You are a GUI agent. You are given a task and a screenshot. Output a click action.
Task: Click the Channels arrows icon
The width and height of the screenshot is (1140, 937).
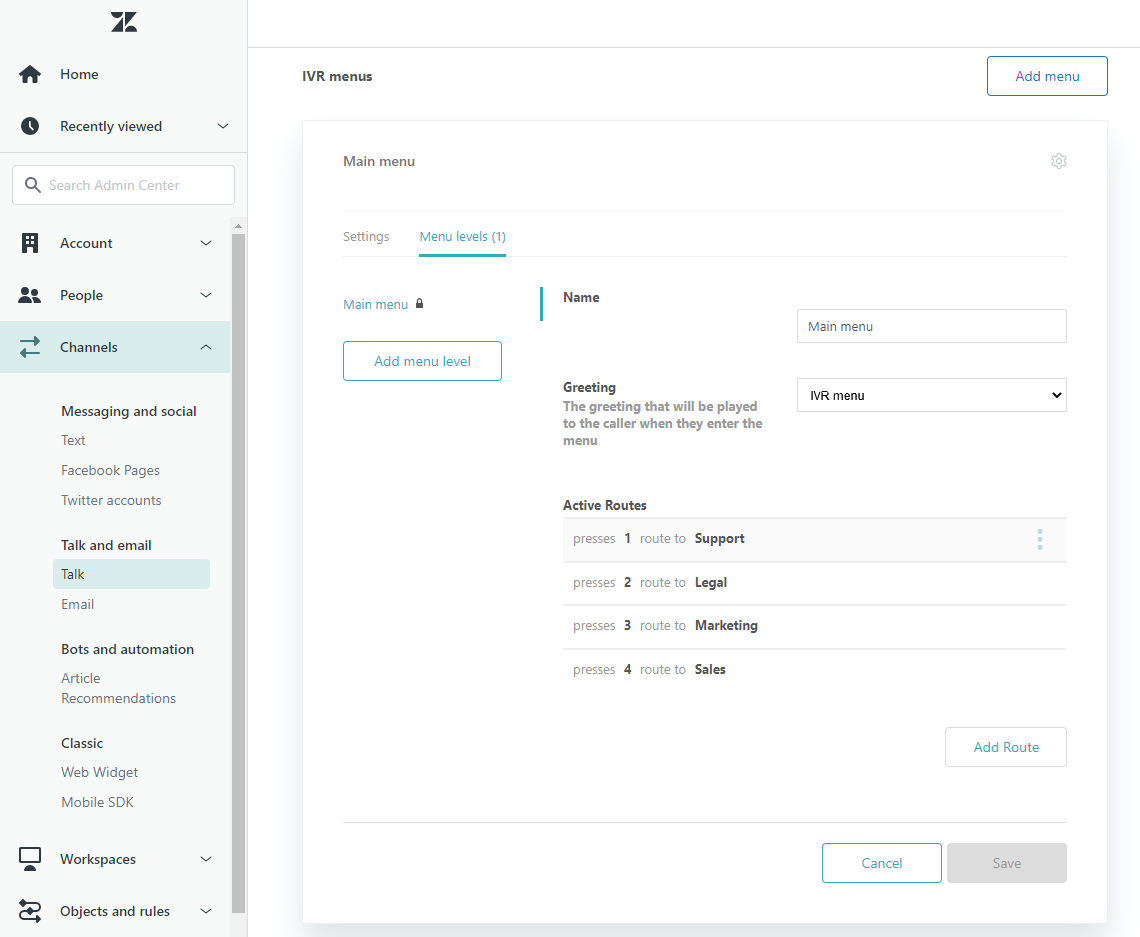(x=30, y=347)
